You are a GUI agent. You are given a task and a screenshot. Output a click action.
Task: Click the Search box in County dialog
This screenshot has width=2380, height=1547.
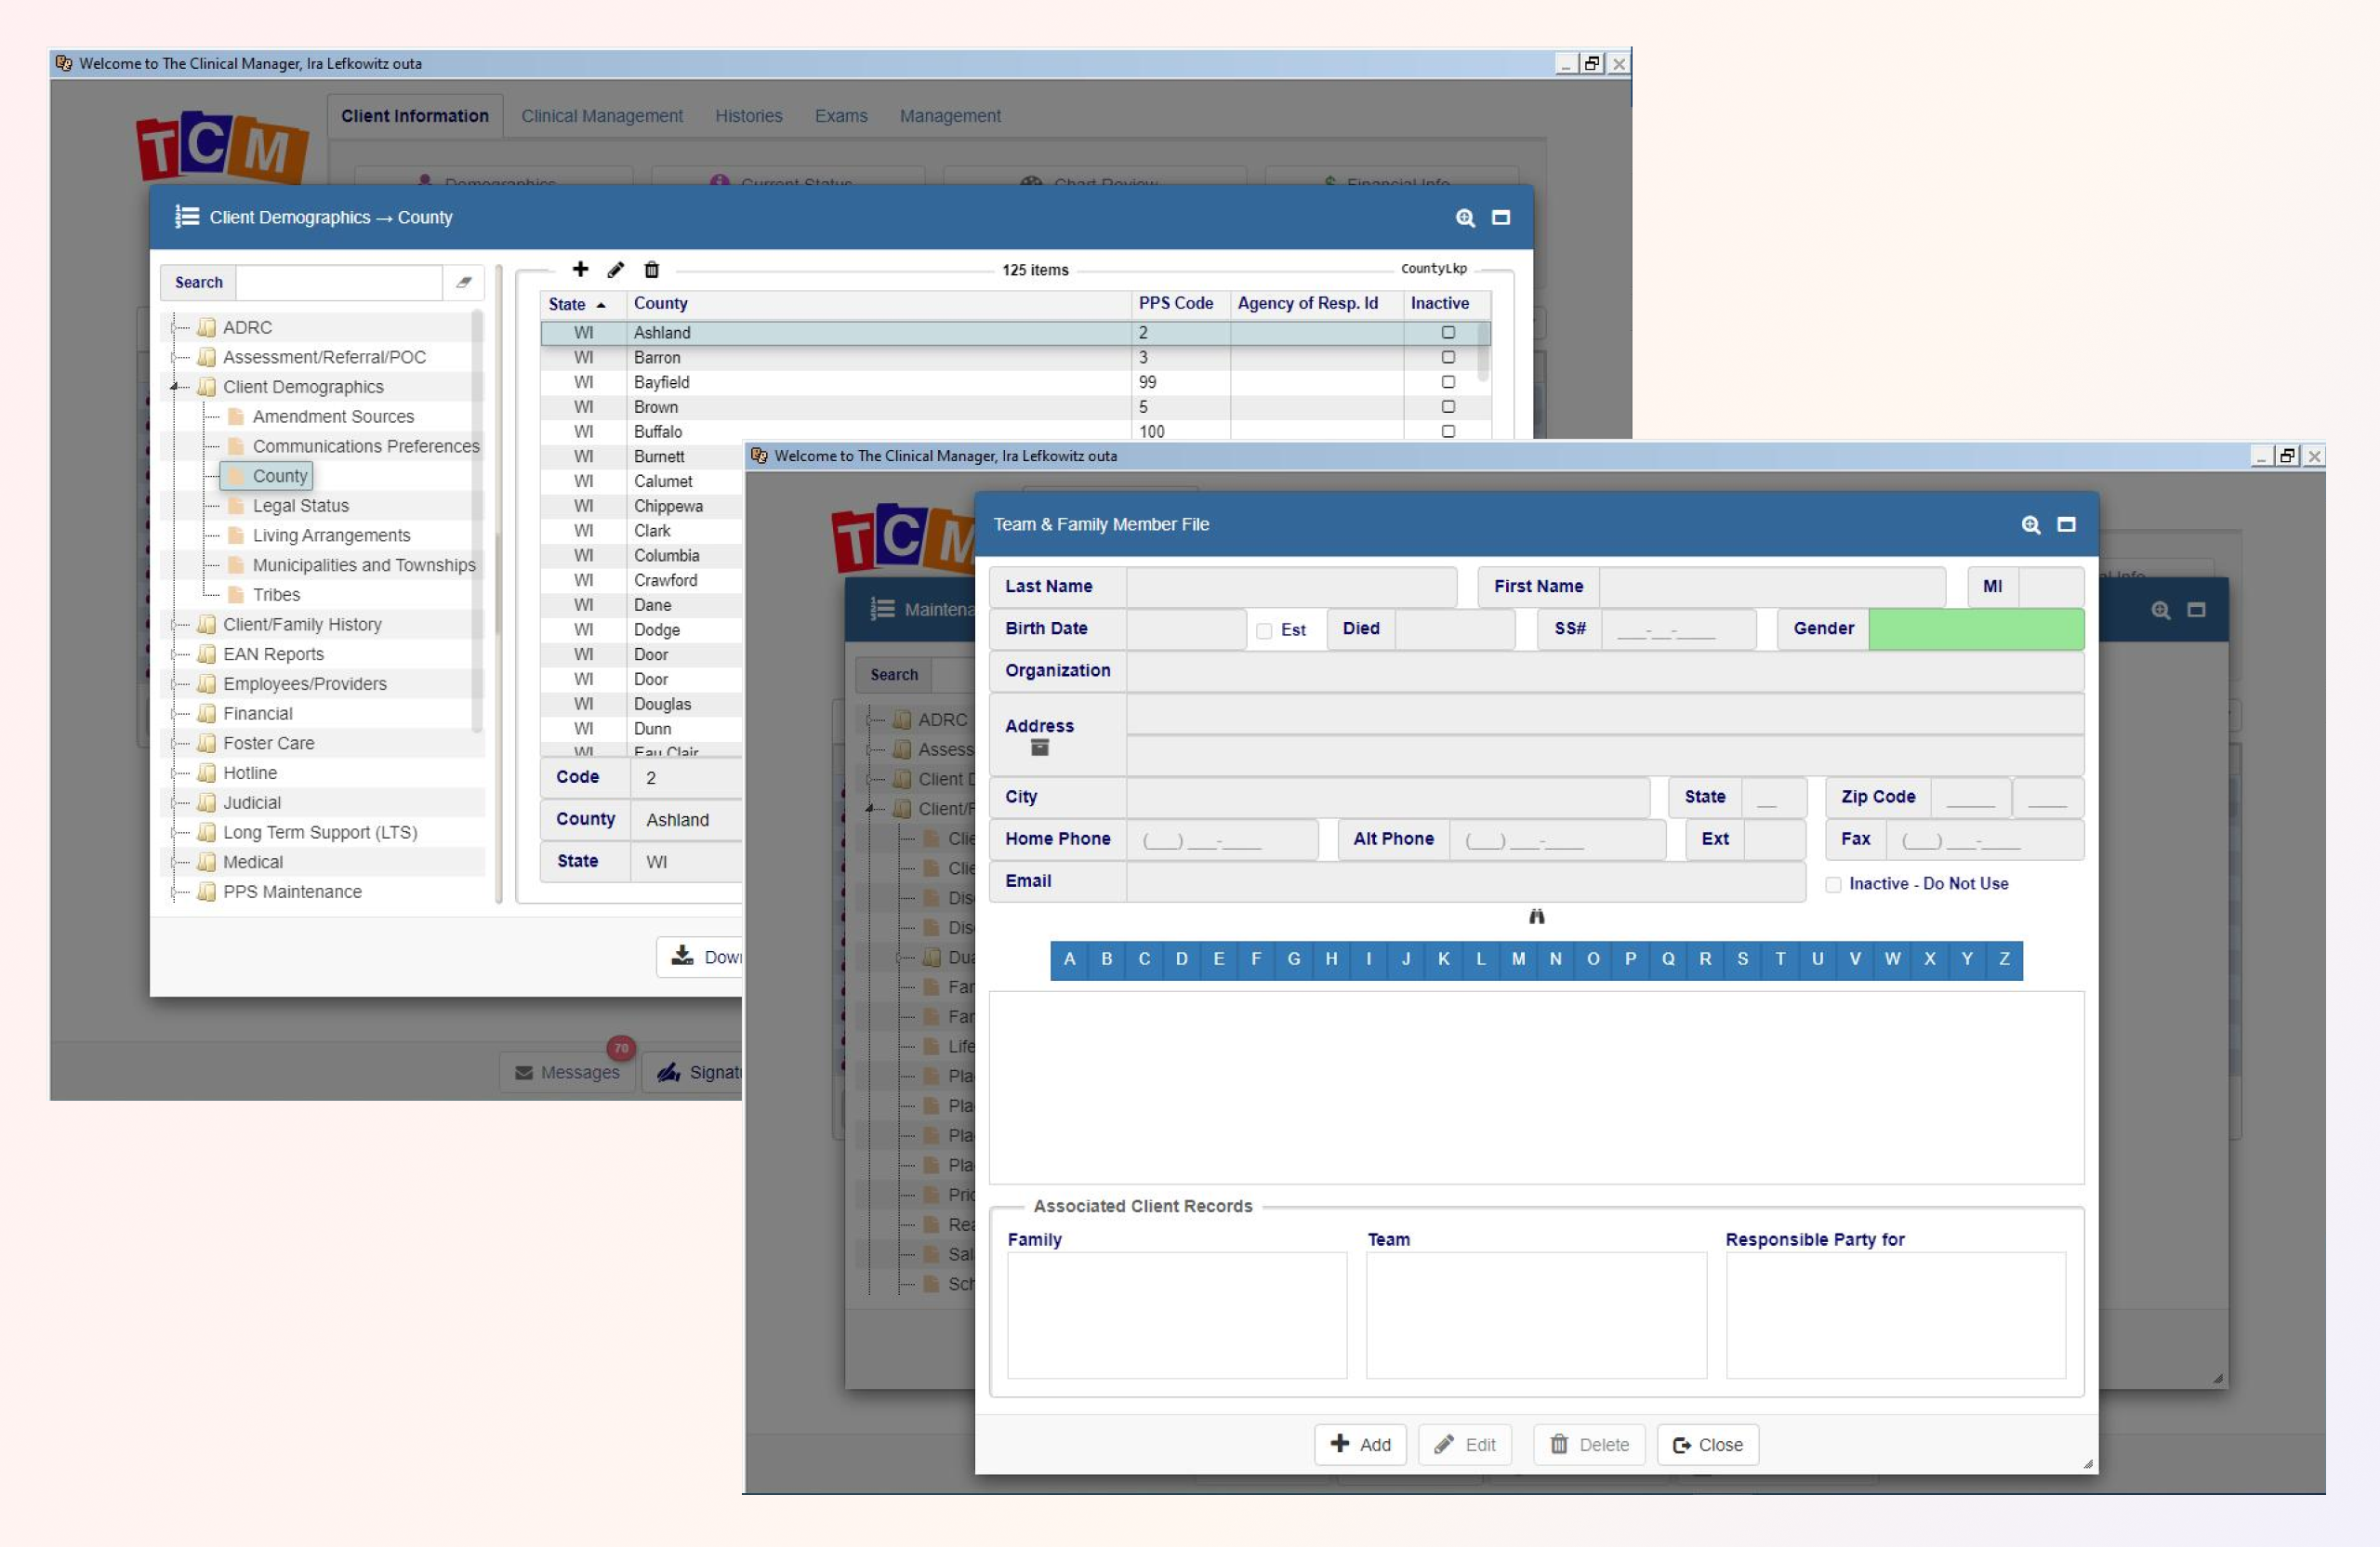pyautogui.click(x=339, y=282)
